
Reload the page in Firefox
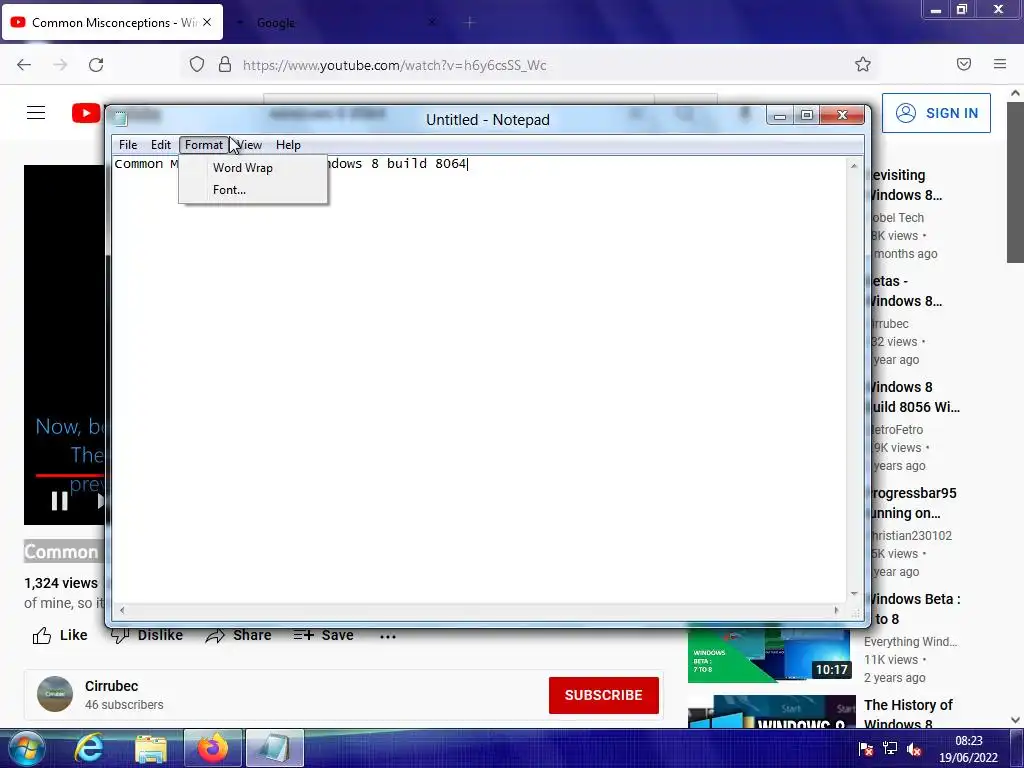[96, 65]
